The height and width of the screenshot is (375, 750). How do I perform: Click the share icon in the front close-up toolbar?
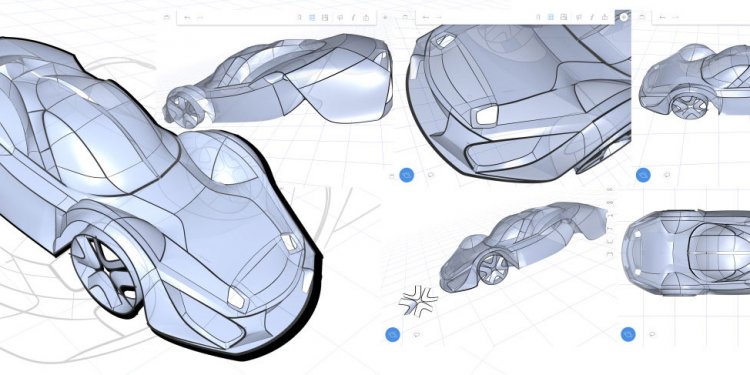pos(605,17)
